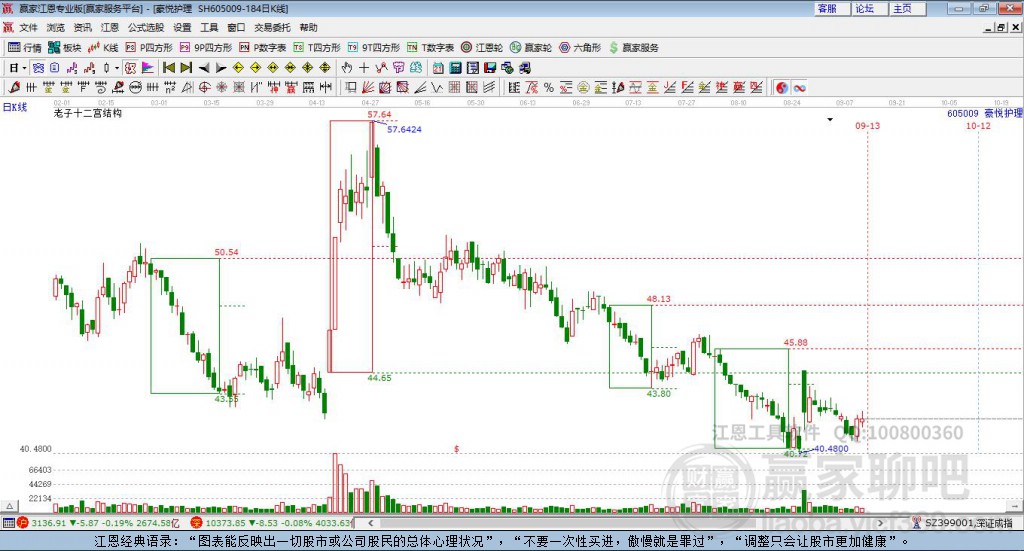Launch the 江恩轮 Gann wheel

(482, 48)
